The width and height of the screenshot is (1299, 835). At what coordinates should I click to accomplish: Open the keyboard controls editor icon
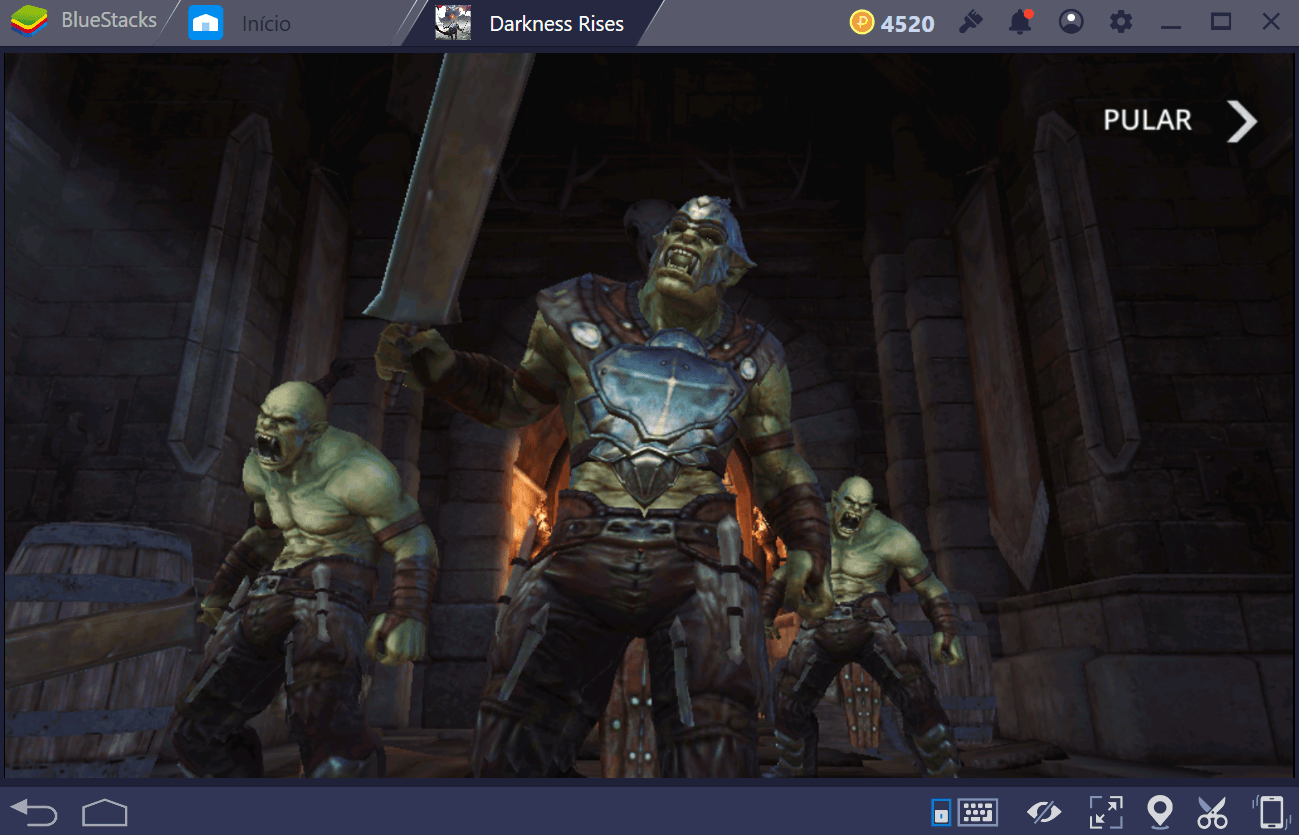[x=978, y=812]
